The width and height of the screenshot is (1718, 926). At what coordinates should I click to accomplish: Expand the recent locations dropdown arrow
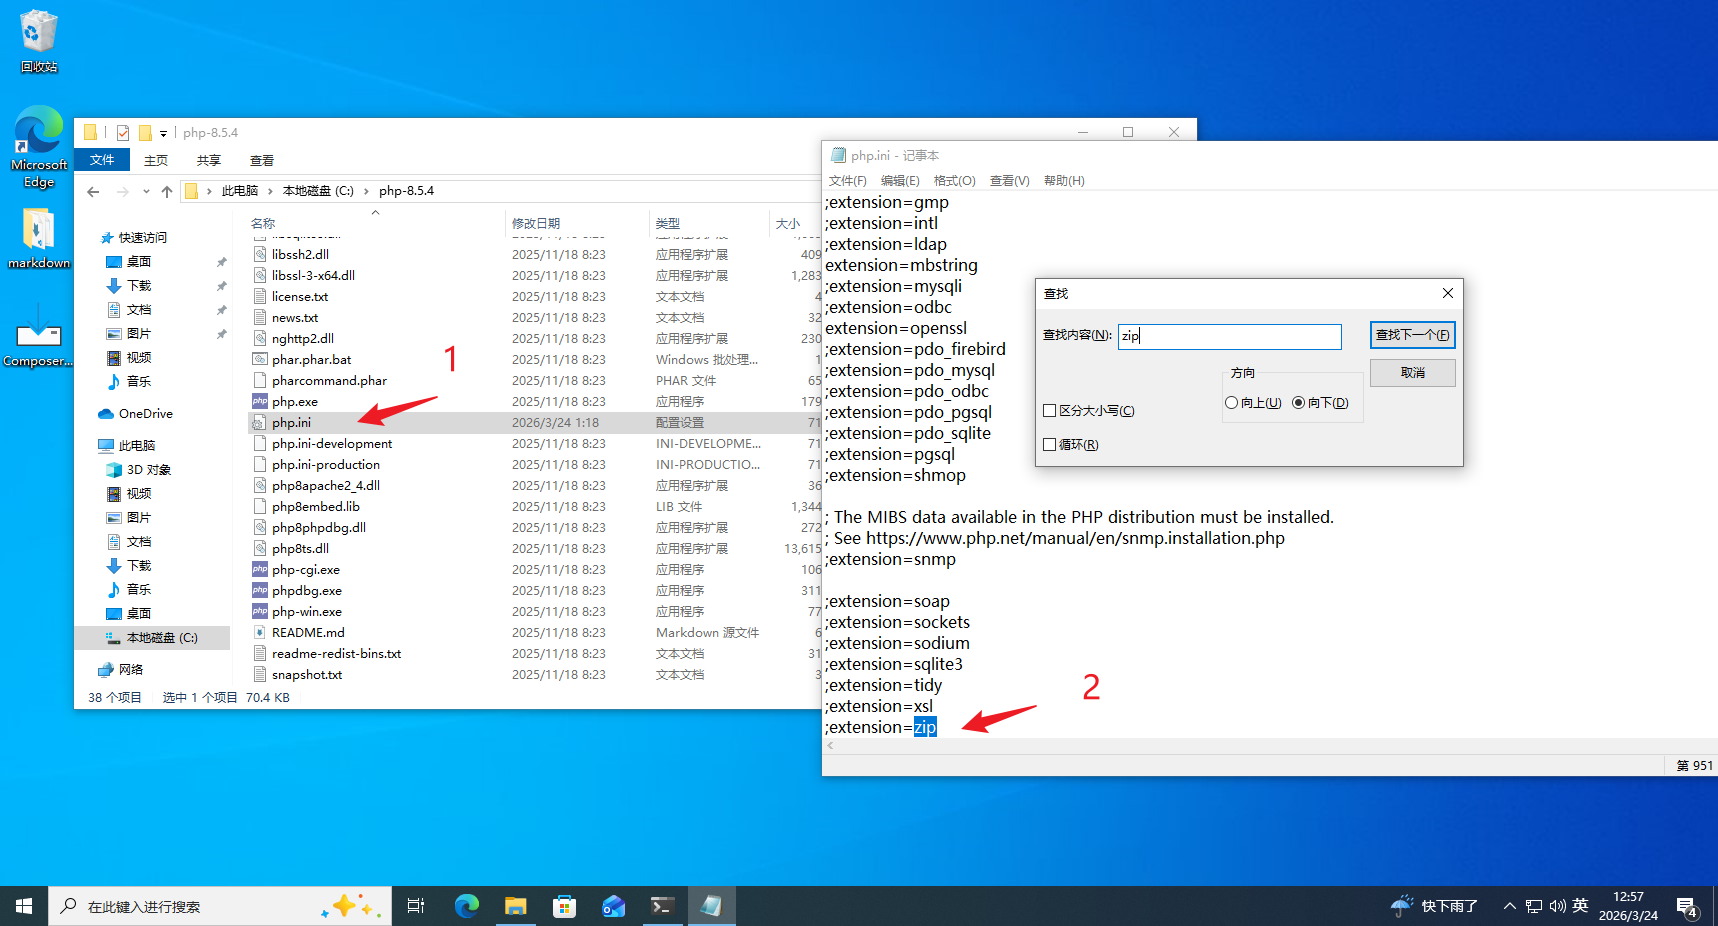tap(146, 191)
